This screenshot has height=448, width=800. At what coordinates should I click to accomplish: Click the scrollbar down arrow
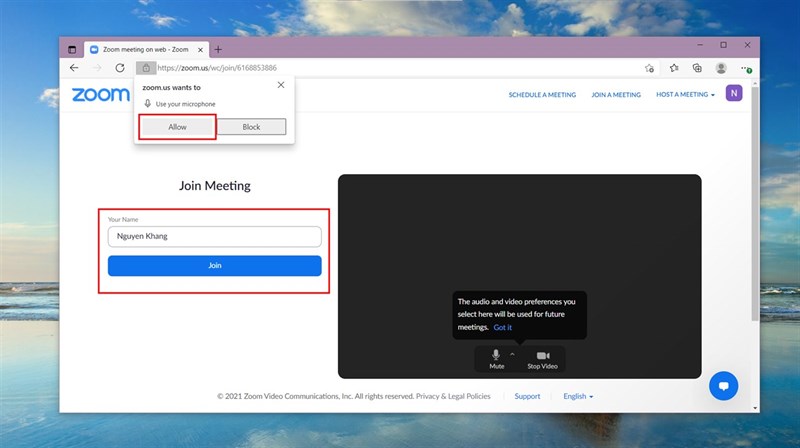[755, 408]
